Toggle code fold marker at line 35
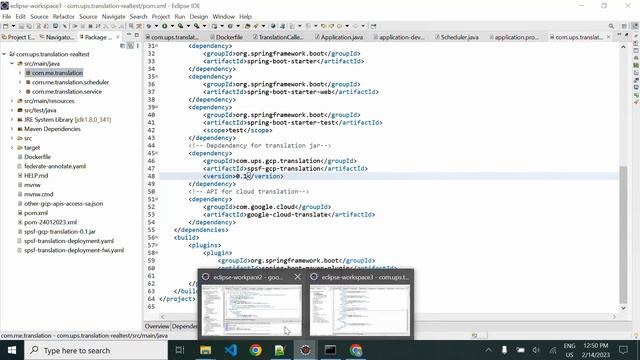Screen dimensions: 640x360 point(157,76)
